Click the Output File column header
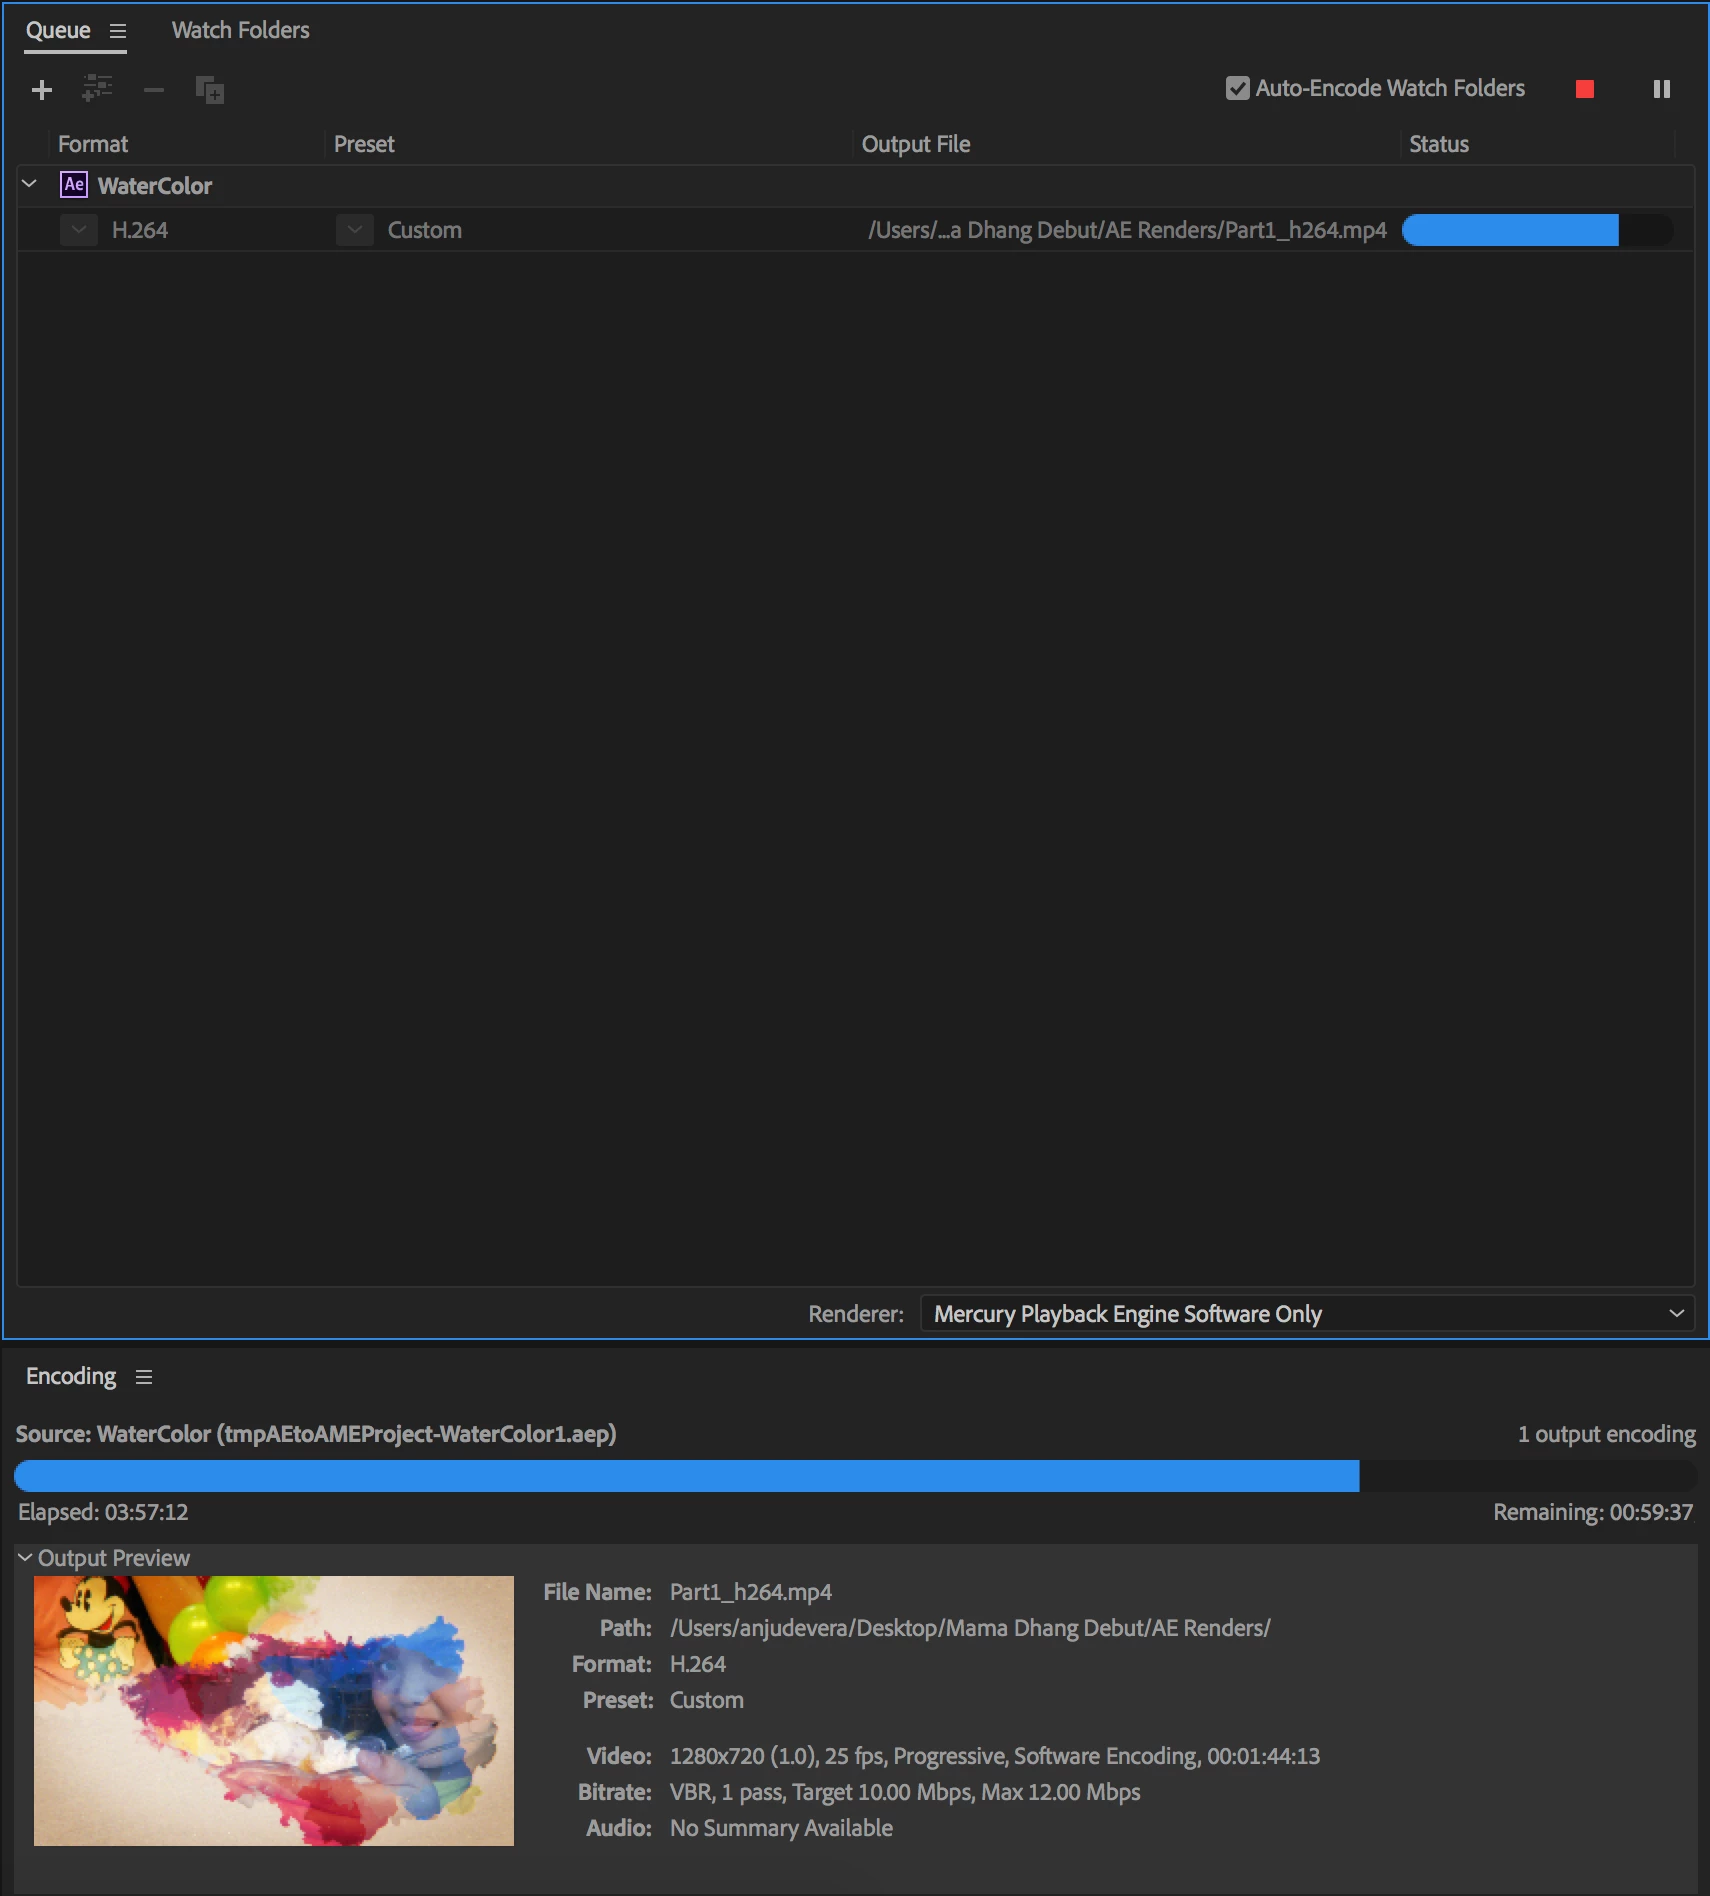1710x1896 pixels. 916,144
